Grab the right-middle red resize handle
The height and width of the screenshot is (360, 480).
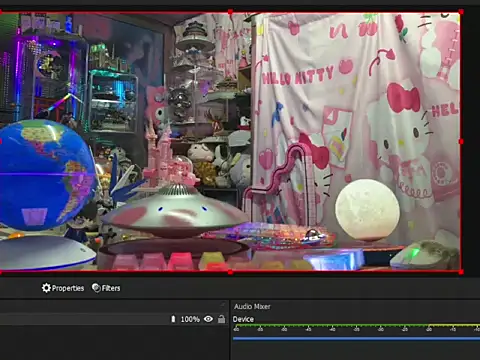click(461, 142)
